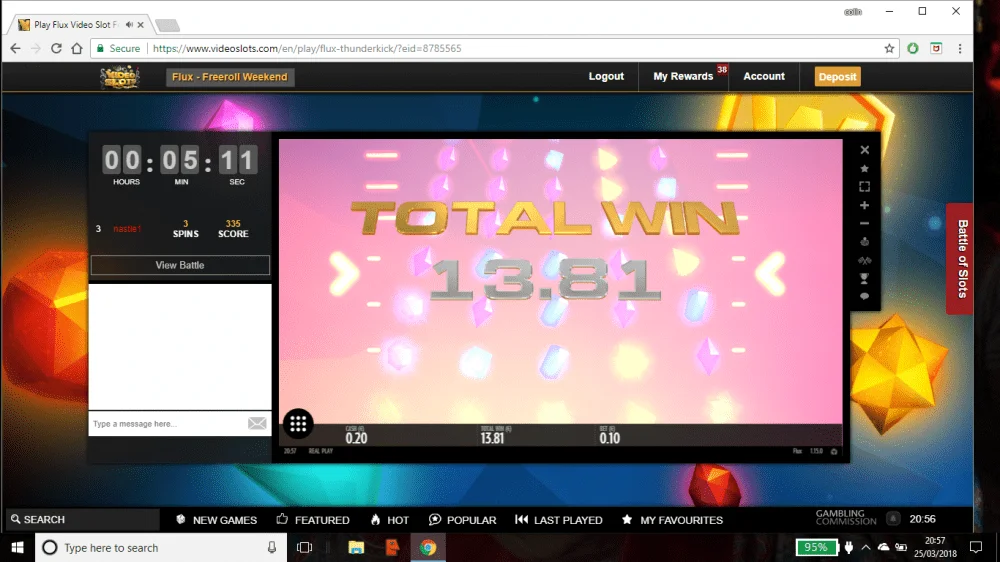Image resolution: width=1000 pixels, height=562 pixels.
Task: Open File Explorer from the taskbar
Action: point(356,547)
